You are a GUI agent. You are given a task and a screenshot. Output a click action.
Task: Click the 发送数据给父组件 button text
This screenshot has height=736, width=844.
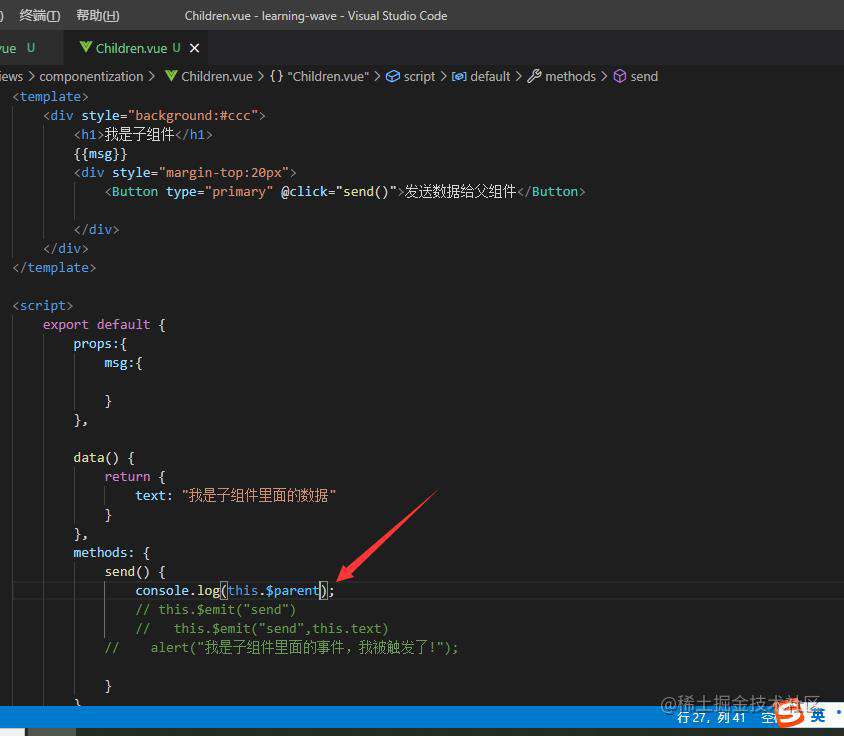point(460,192)
